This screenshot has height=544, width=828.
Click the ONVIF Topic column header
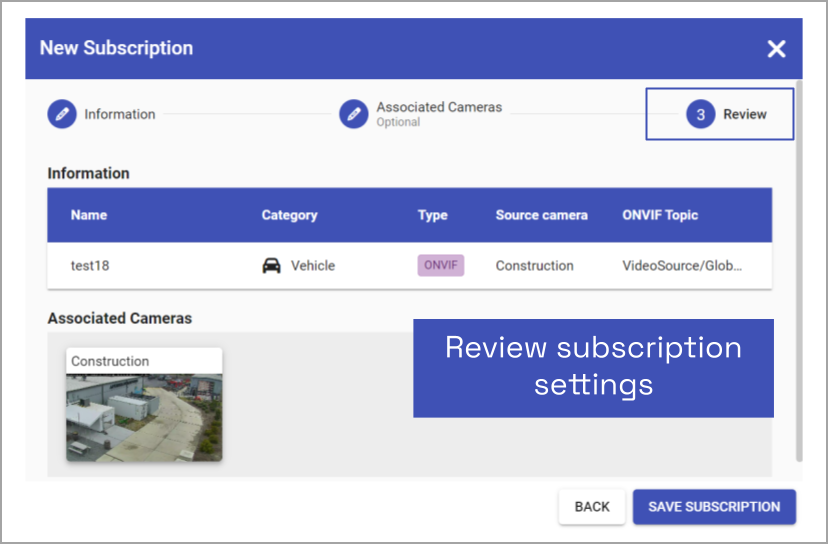[x=660, y=215]
